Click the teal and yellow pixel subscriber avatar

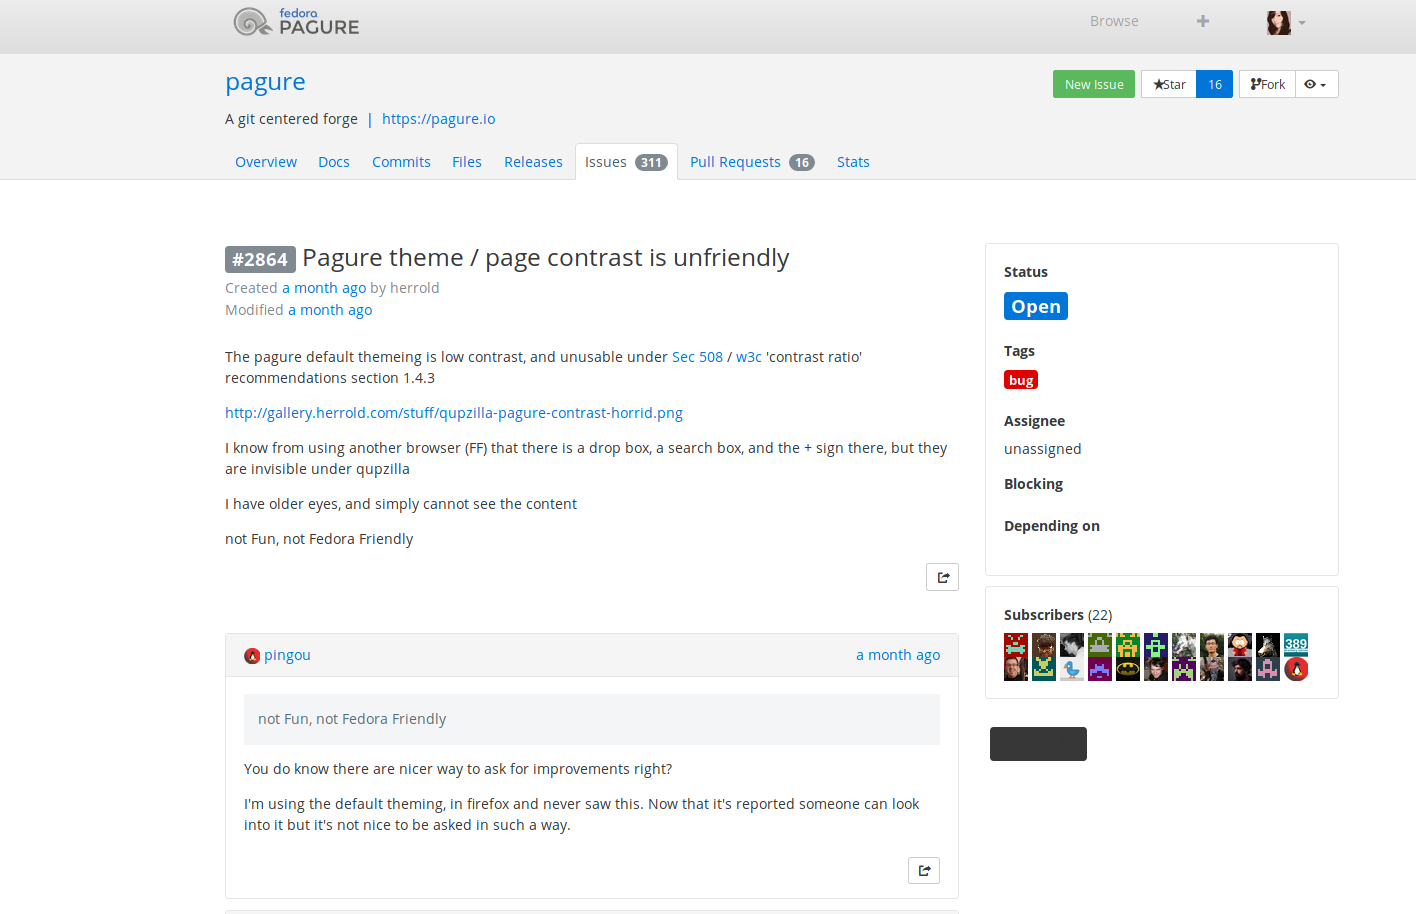pyautogui.click(x=1044, y=669)
